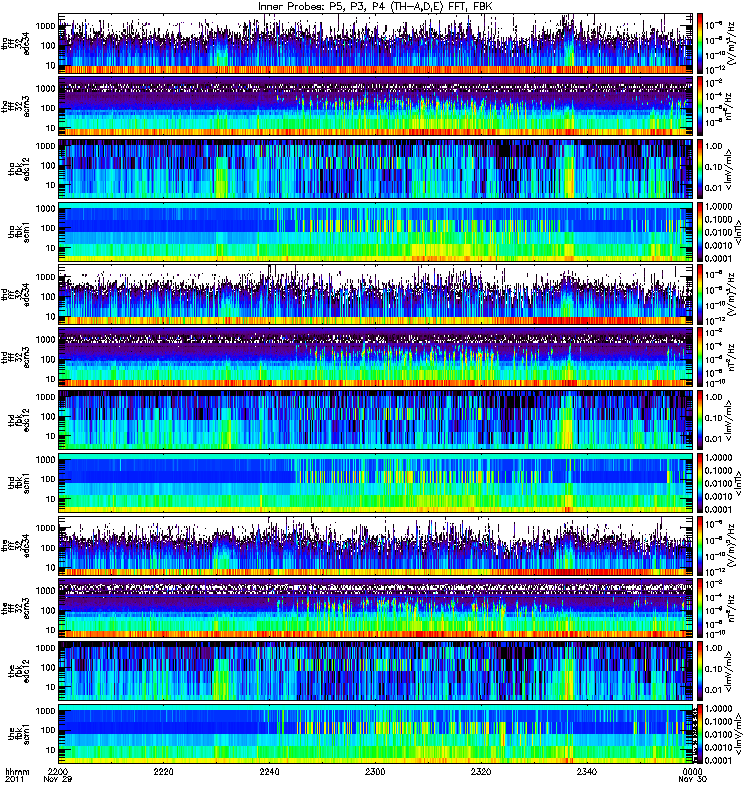This screenshot has height=800, width=750.
Task: Click the color bar of tha scm3 panel
Action: 699,106
